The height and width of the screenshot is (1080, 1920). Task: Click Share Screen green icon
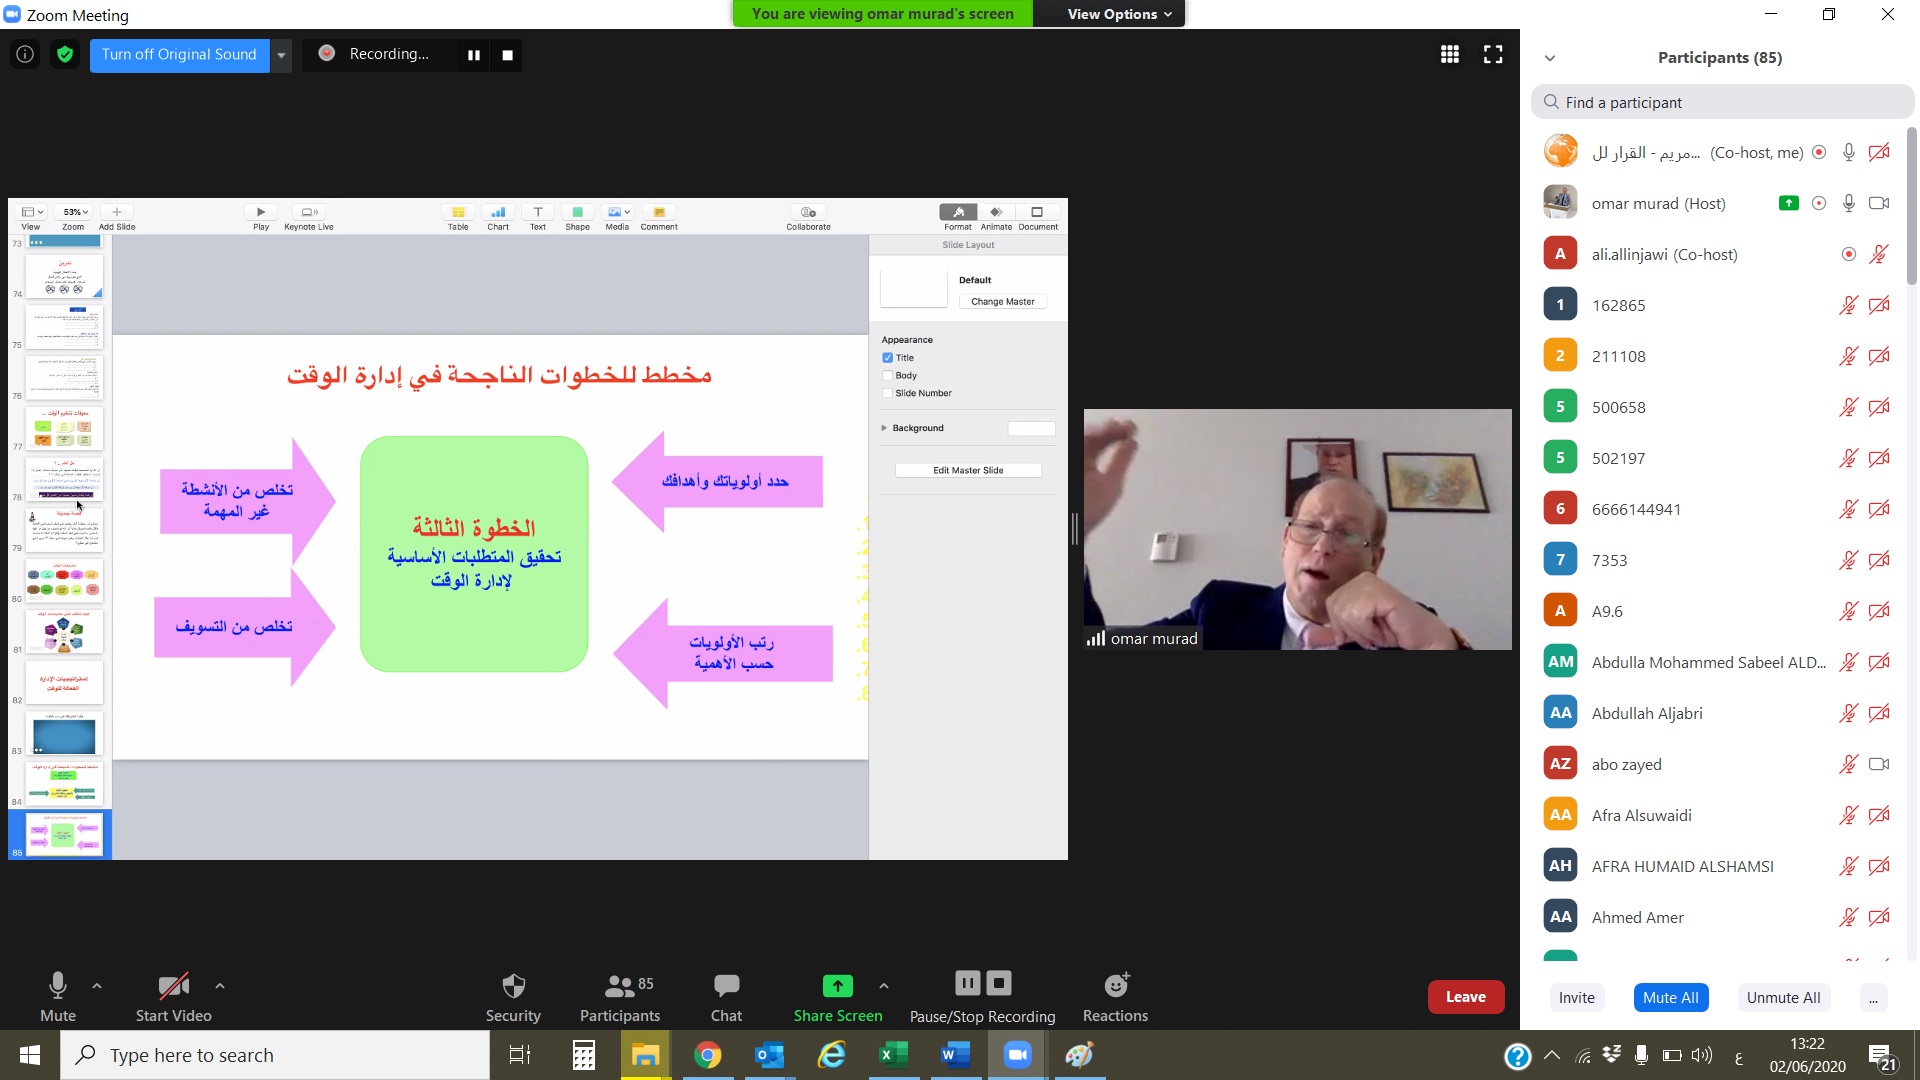(x=837, y=986)
